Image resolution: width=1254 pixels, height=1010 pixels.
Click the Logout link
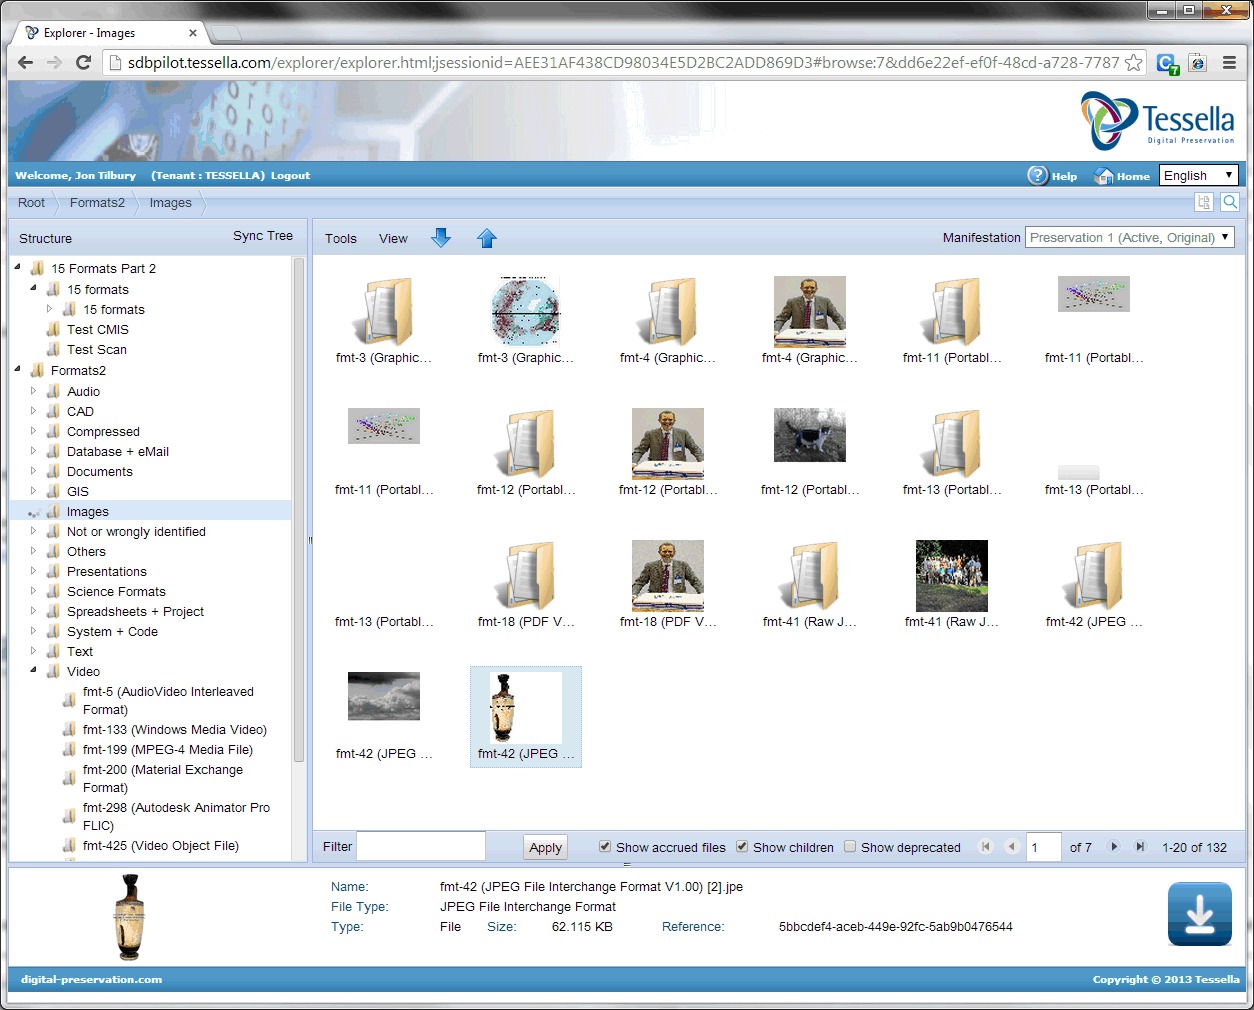click(290, 176)
